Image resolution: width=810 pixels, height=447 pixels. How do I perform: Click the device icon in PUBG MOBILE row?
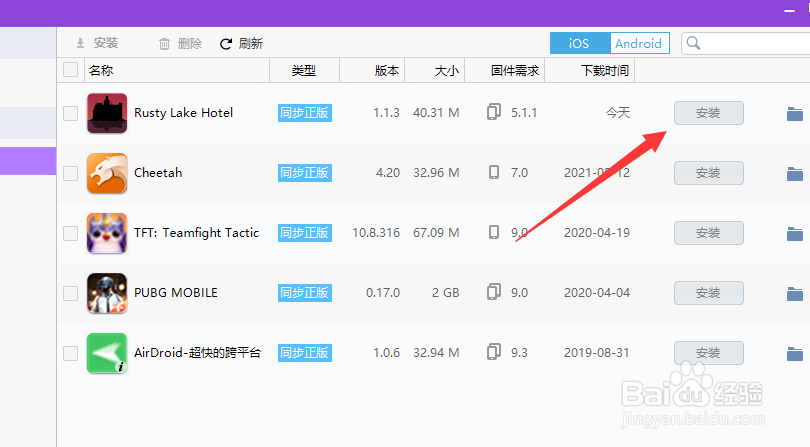[494, 291]
